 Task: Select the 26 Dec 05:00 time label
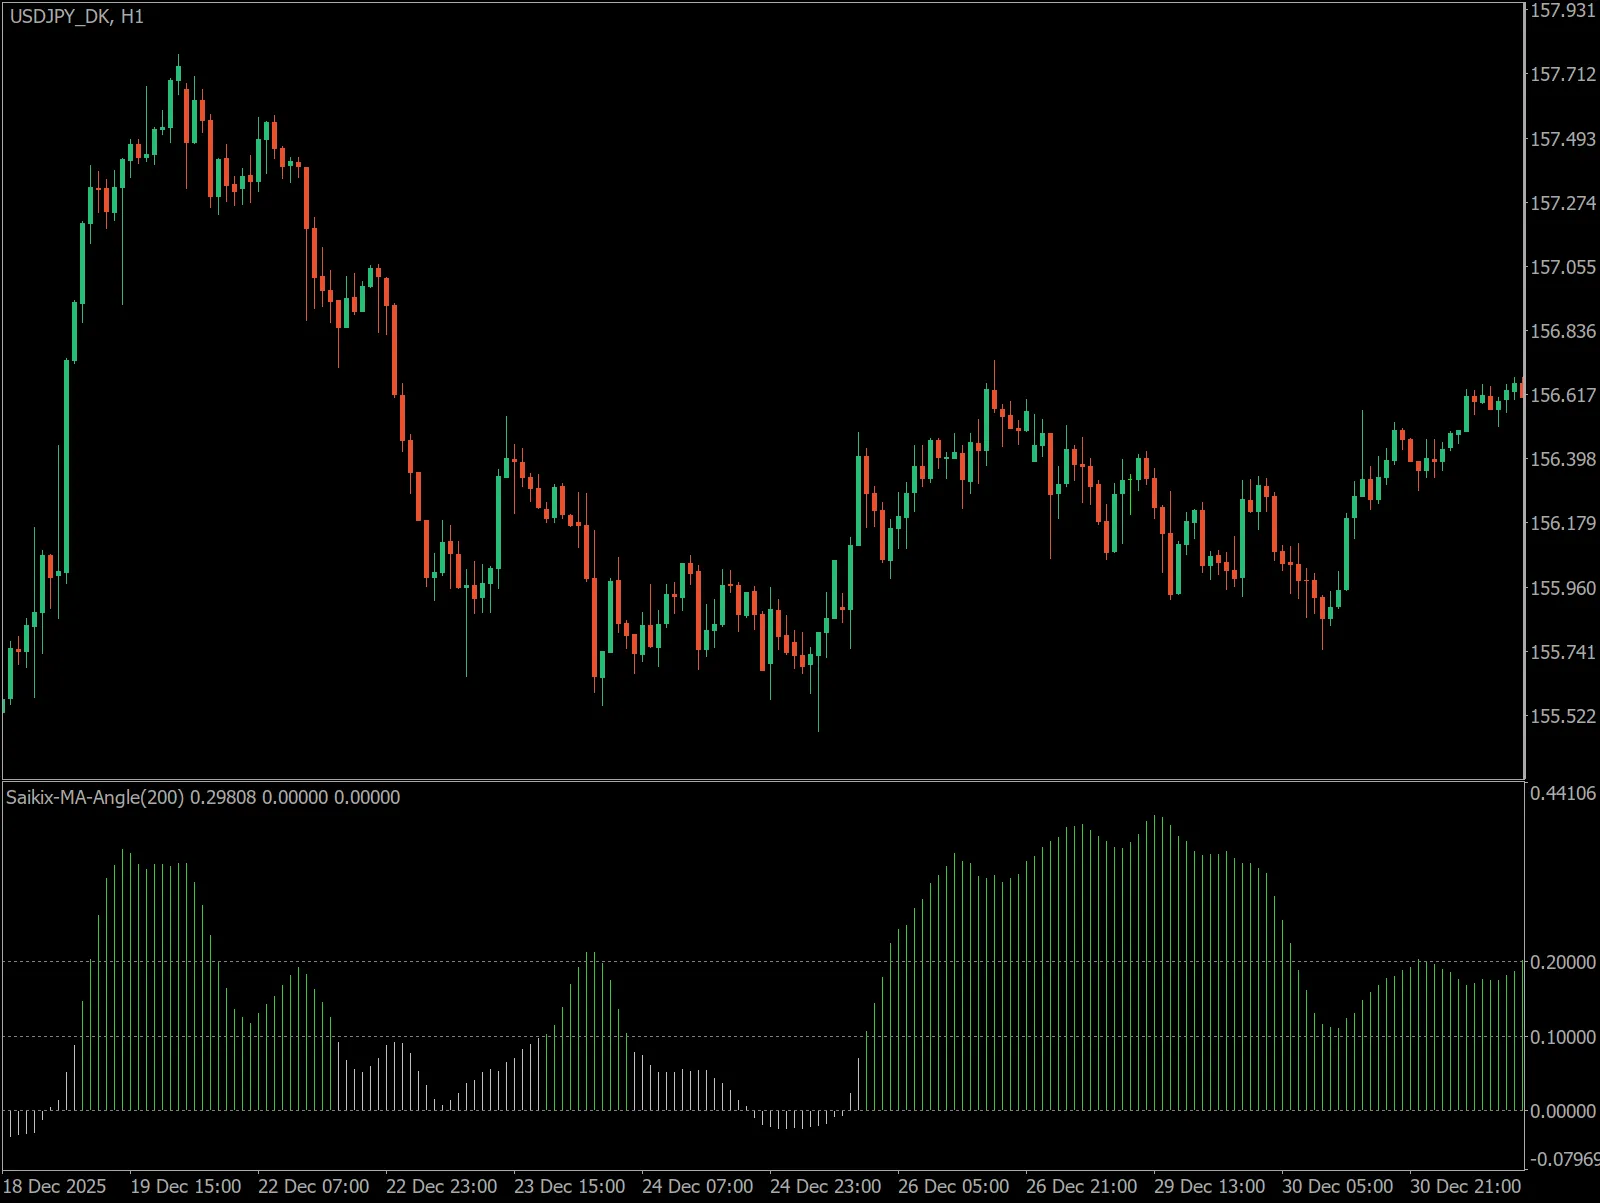point(954,1186)
